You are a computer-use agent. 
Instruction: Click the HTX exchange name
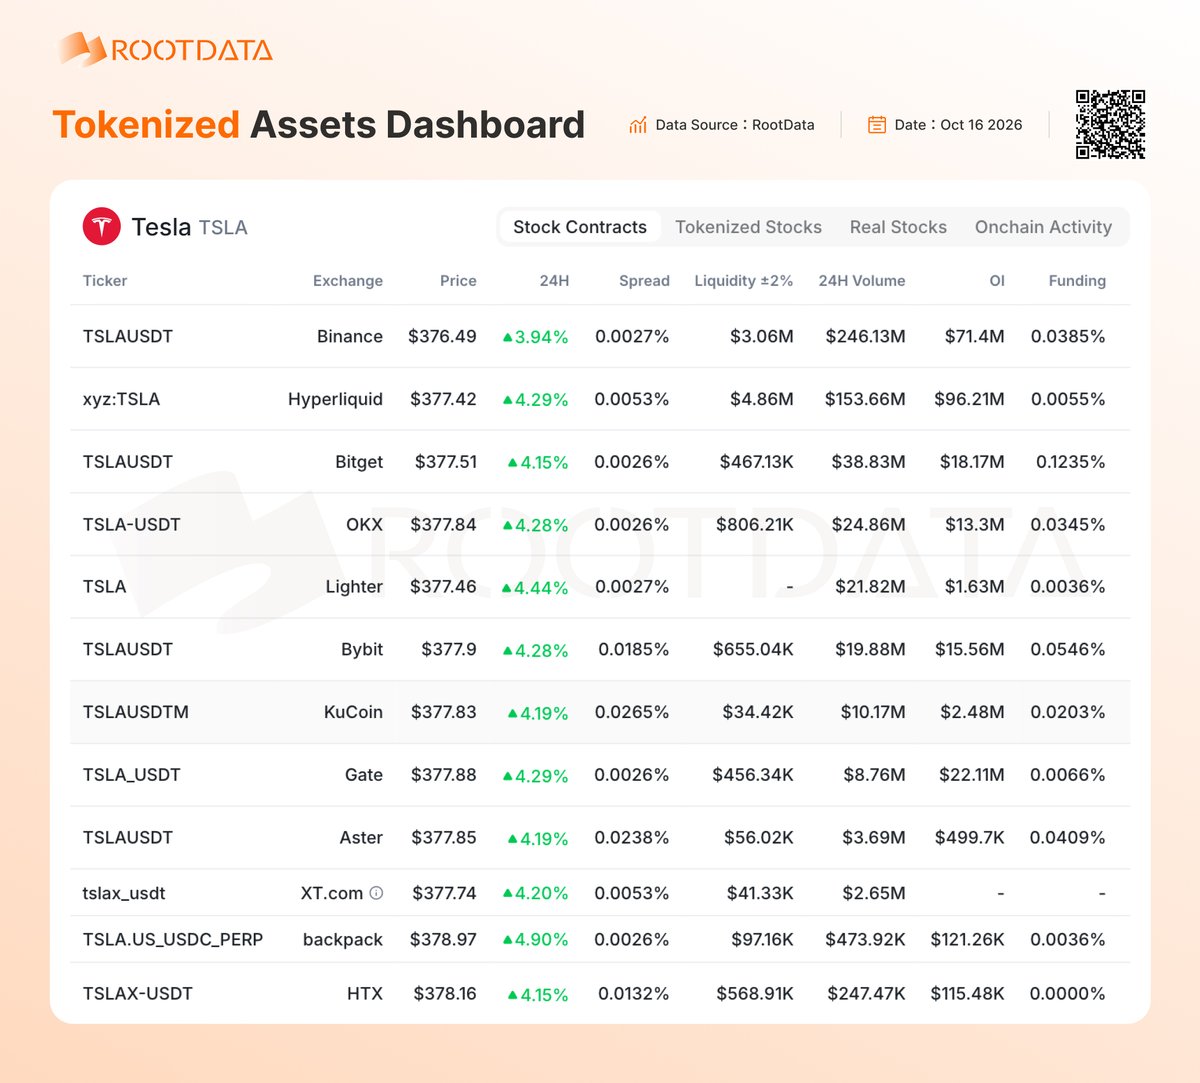pyautogui.click(x=365, y=994)
